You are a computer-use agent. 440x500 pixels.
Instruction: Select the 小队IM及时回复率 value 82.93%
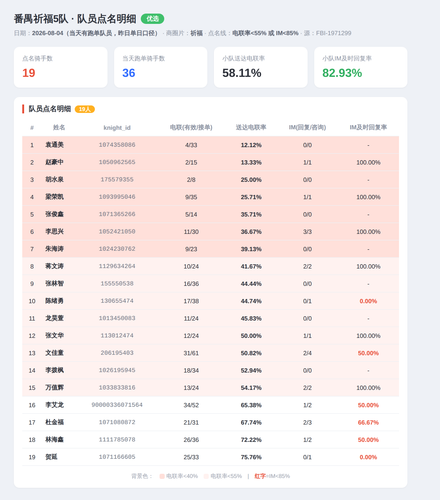point(342,73)
